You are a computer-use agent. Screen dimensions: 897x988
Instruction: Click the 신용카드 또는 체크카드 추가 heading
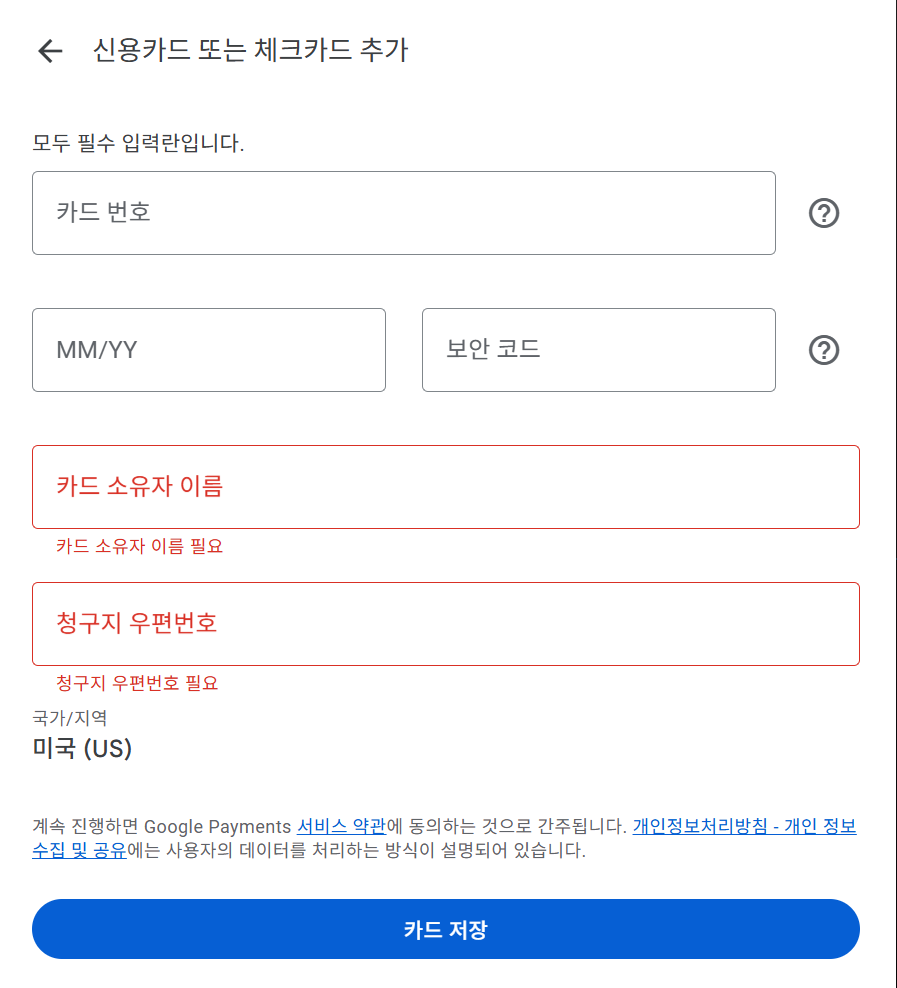(x=250, y=50)
